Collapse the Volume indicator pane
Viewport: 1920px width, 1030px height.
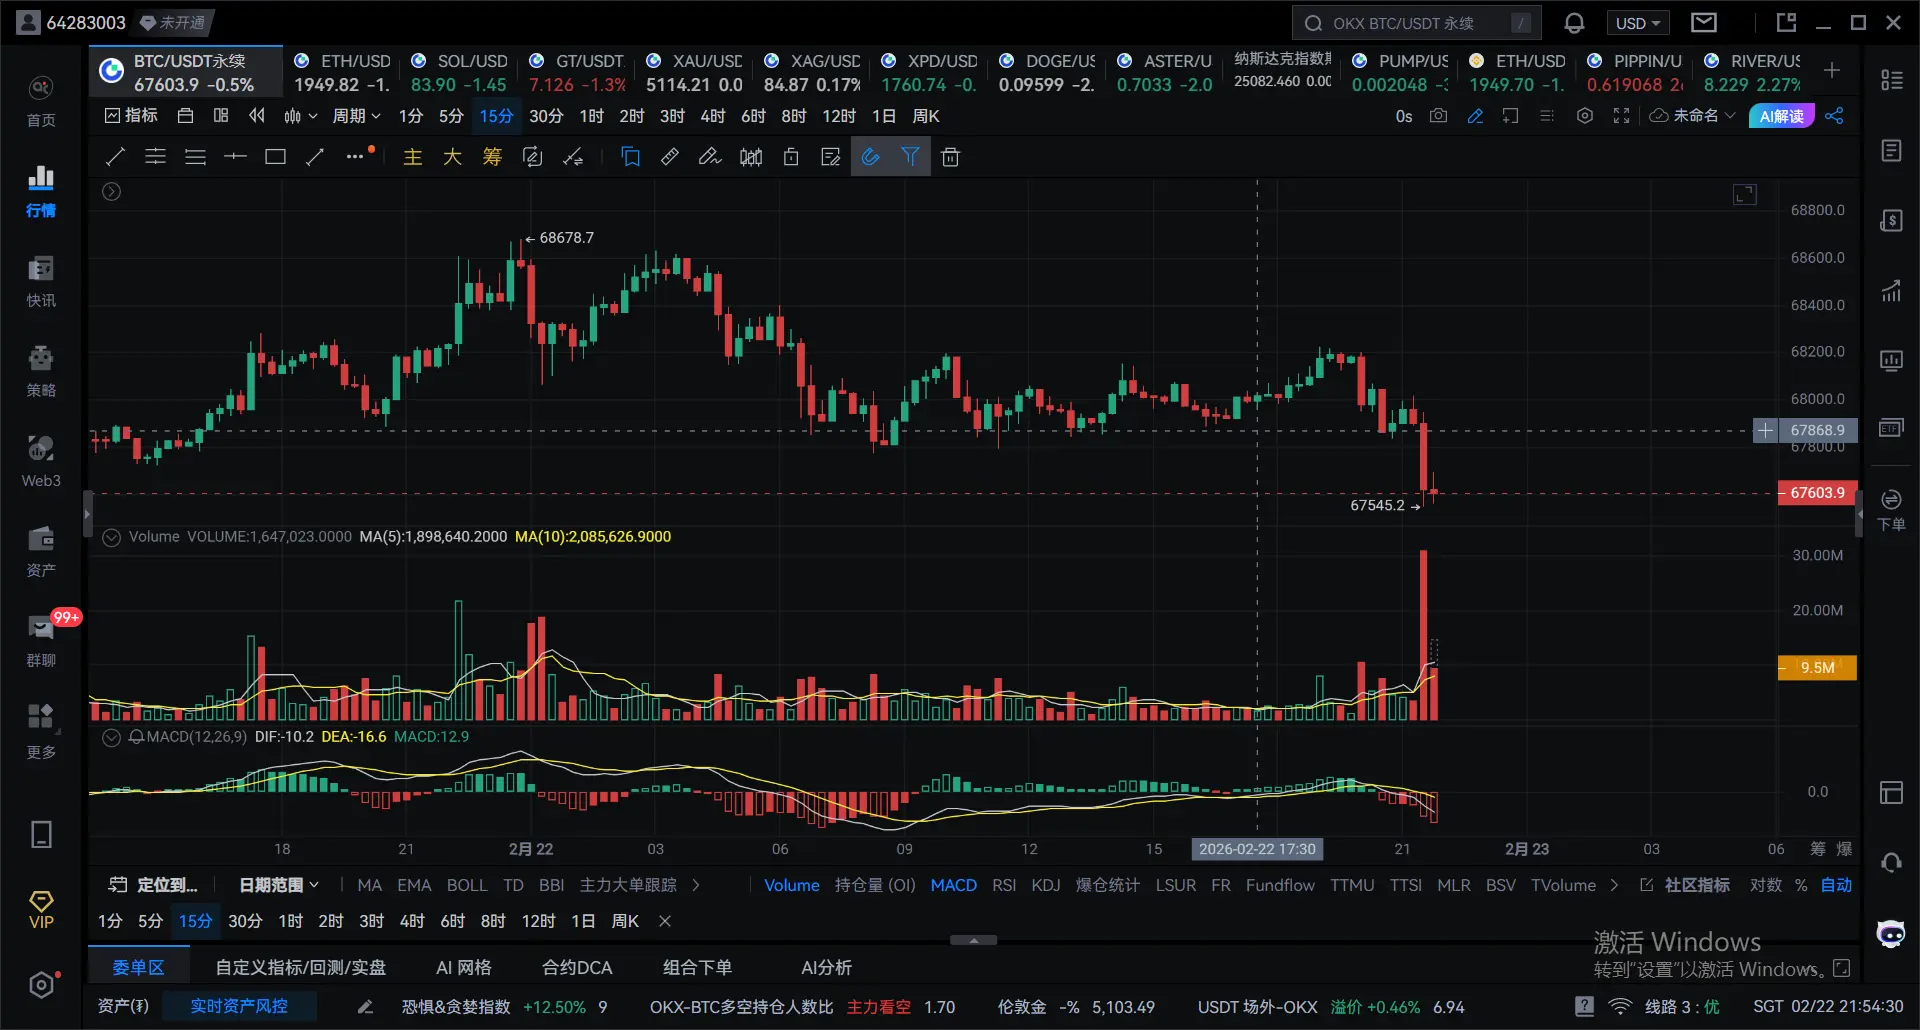coord(112,538)
